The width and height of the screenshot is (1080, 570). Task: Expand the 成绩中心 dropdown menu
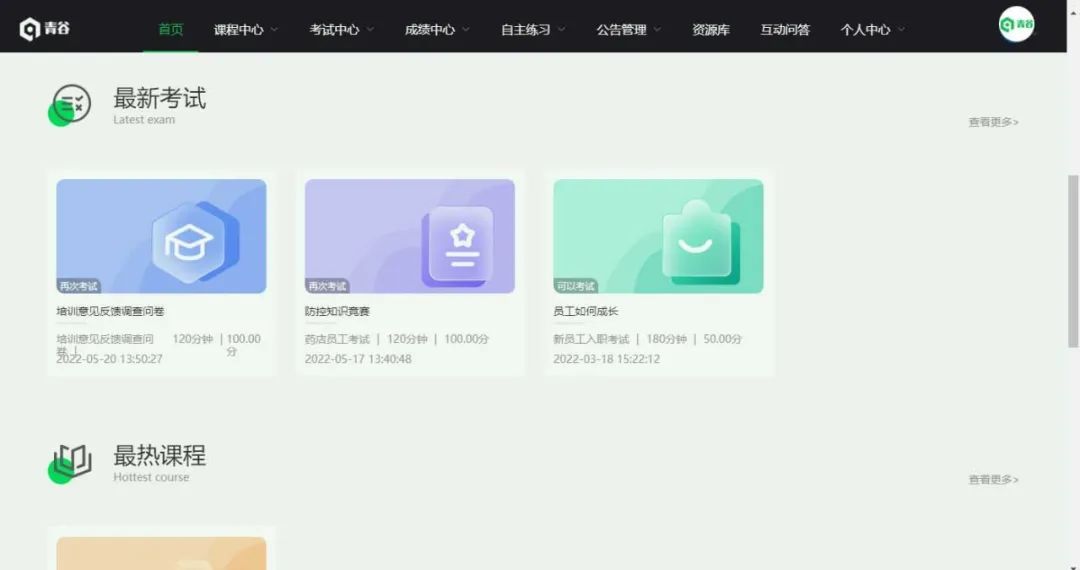coord(437,30)
